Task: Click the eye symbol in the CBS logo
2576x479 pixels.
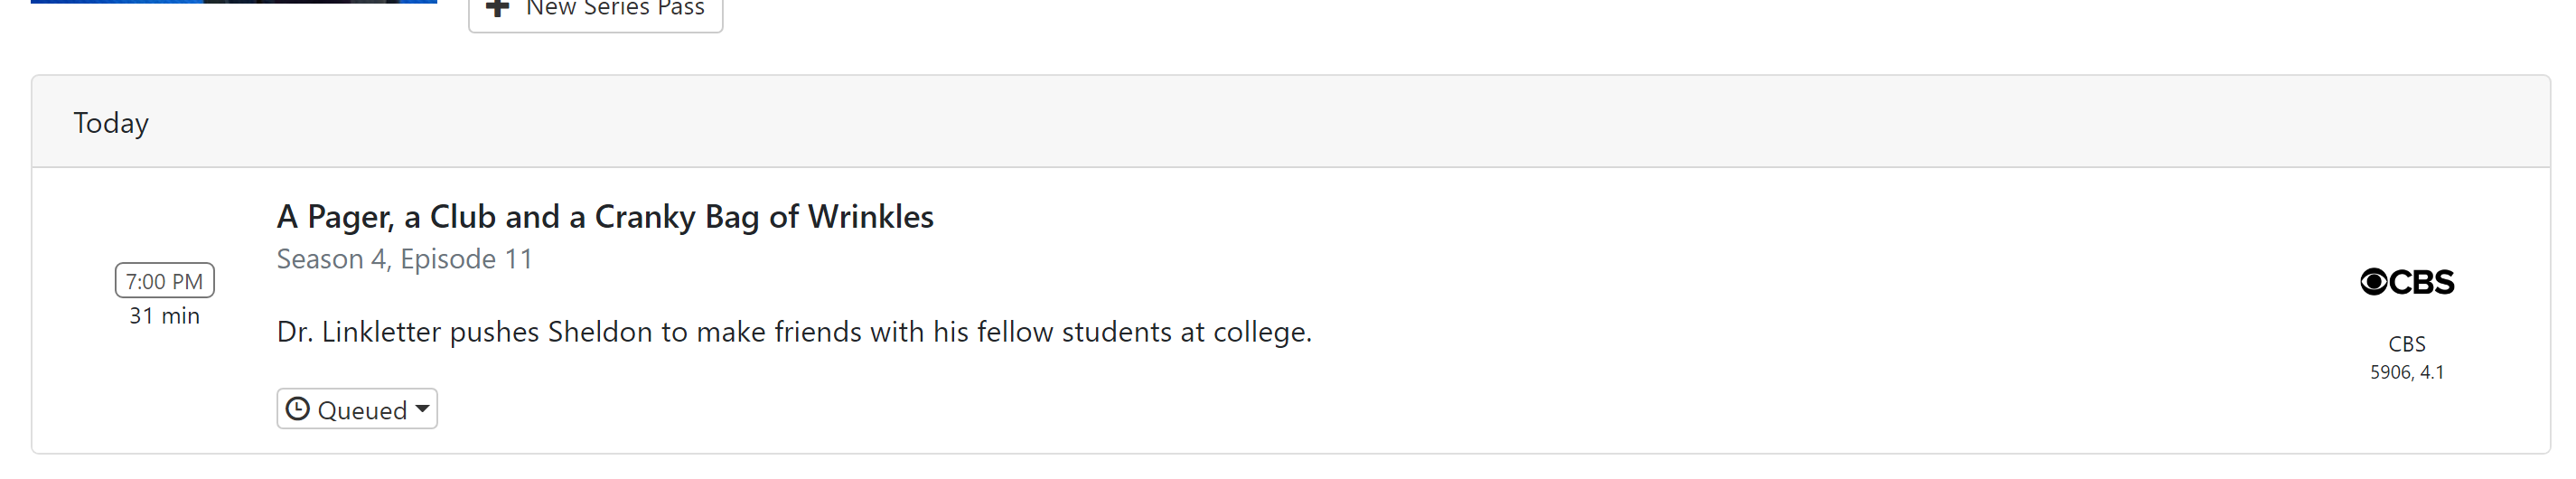Action: pyautogui.click(x=2373, y=282)
